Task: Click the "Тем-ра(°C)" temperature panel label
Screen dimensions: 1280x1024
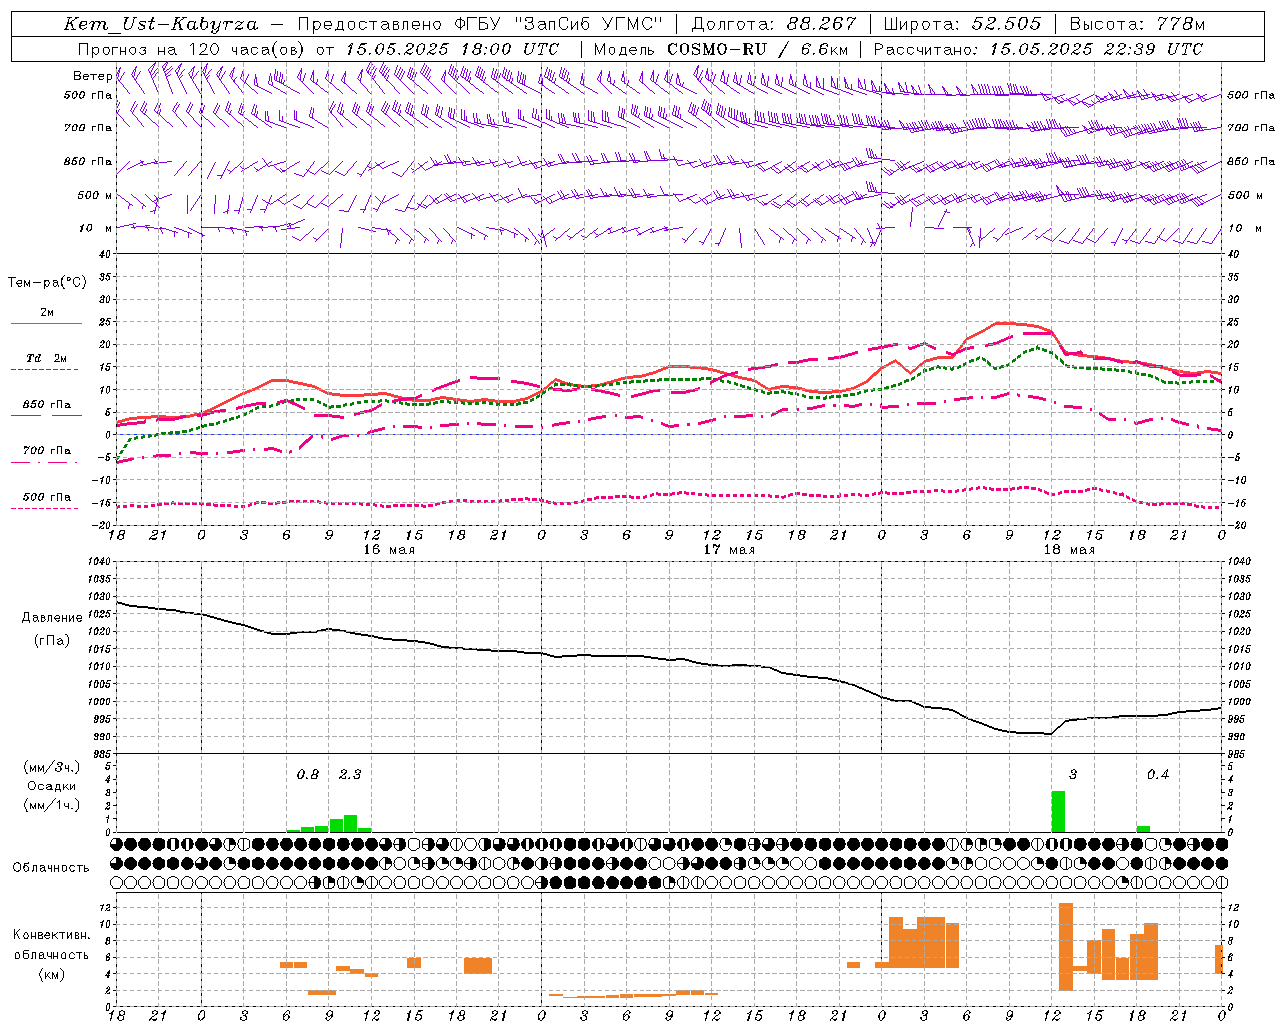Action: (x=47, y=283)
